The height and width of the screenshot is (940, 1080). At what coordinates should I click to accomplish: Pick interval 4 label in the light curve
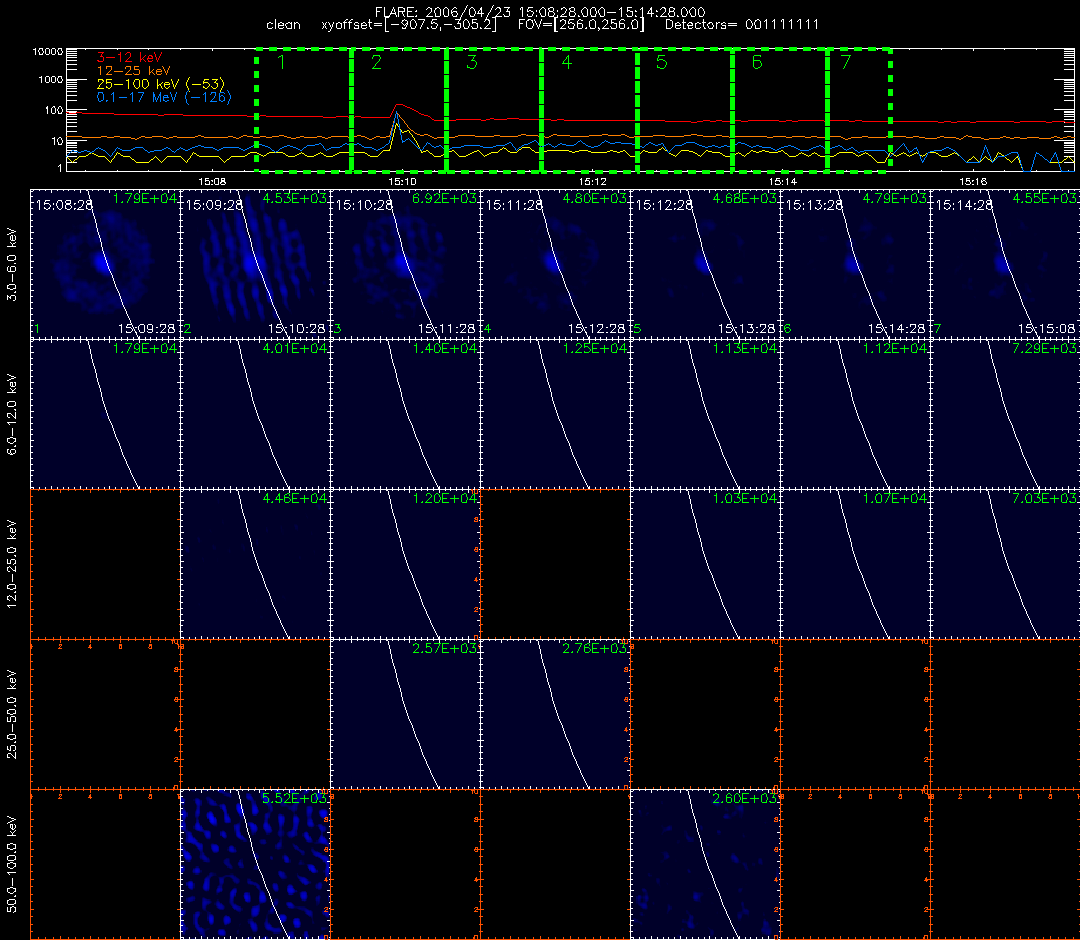(566, 62)
